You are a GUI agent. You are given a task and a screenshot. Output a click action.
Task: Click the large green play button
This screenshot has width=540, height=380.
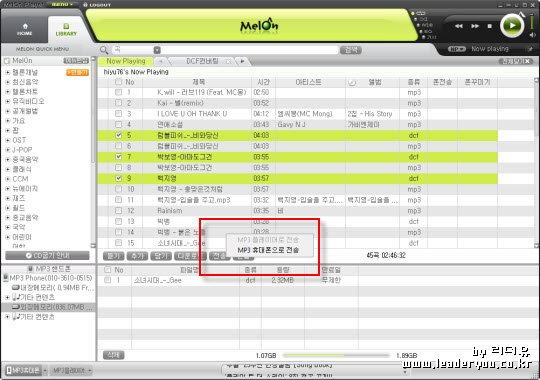511,25
